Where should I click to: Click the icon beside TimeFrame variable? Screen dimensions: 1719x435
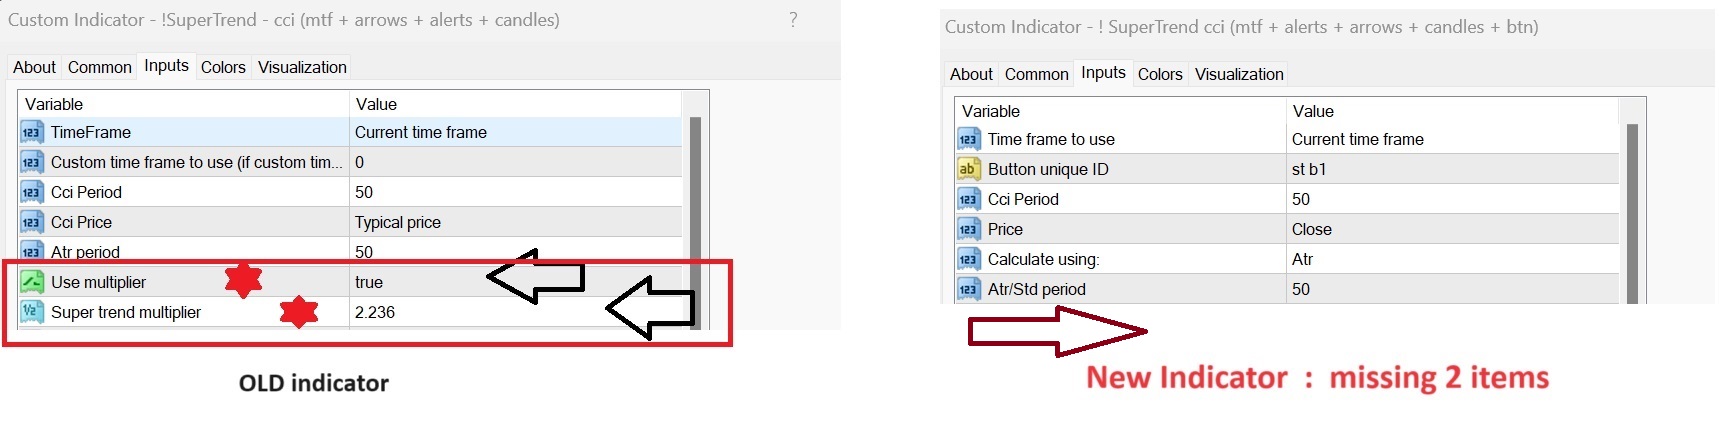[32, 132]
